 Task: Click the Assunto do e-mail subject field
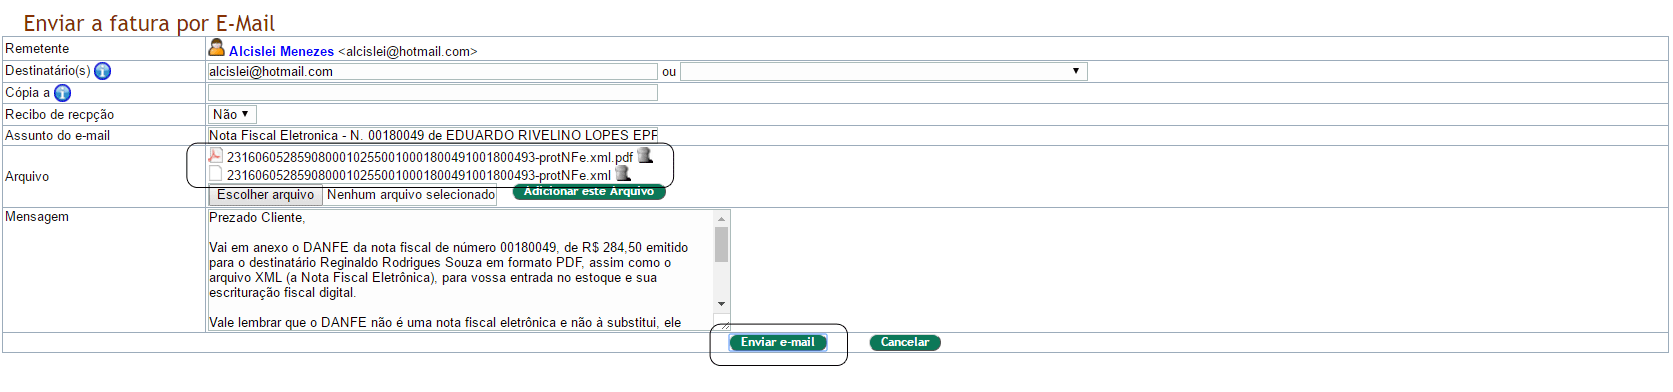(432, 135)
